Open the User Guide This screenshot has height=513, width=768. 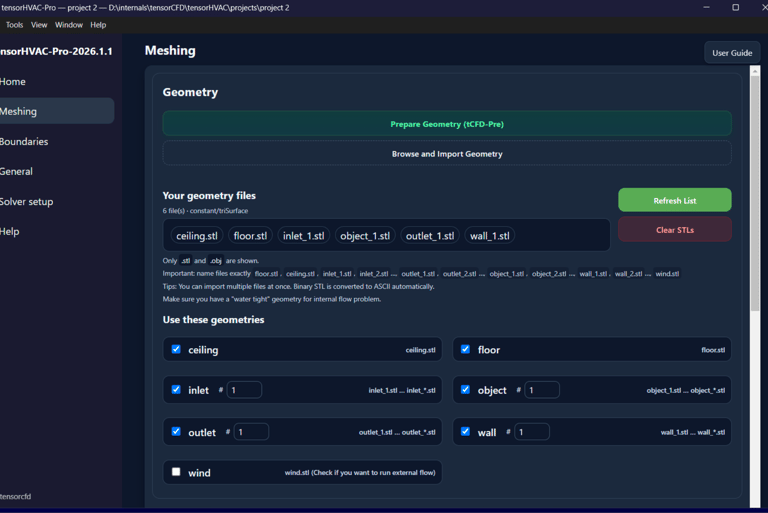[732, 53]
